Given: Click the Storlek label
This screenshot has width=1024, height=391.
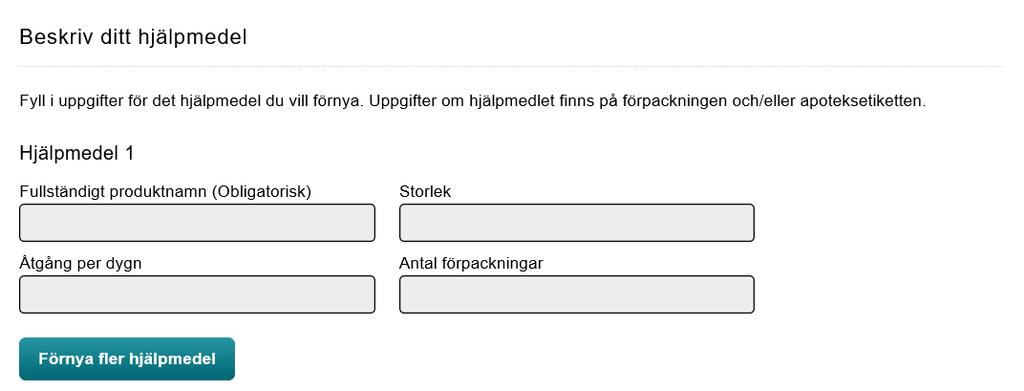Looking at the screenshot, I should click(425, 192).
